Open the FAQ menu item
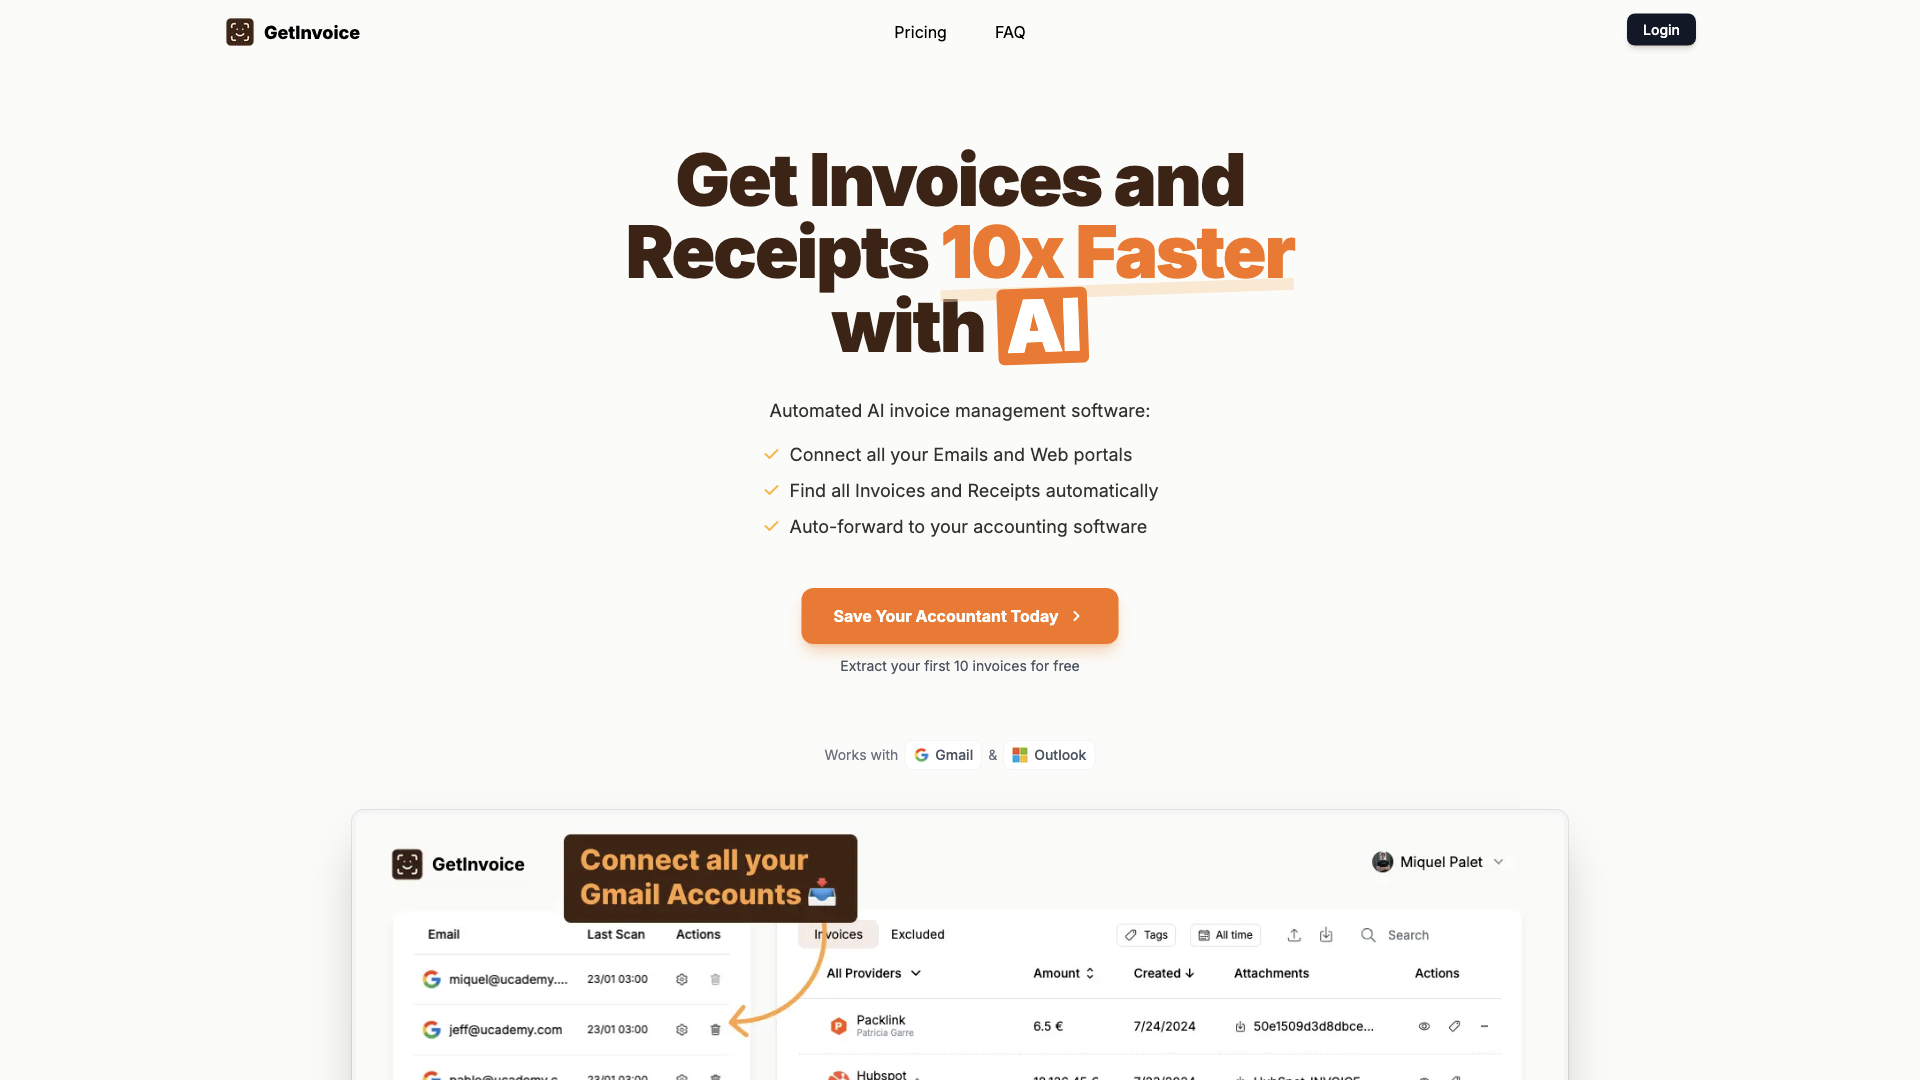Screen dimensions: 1920x1080 [x=1009, y=32]
